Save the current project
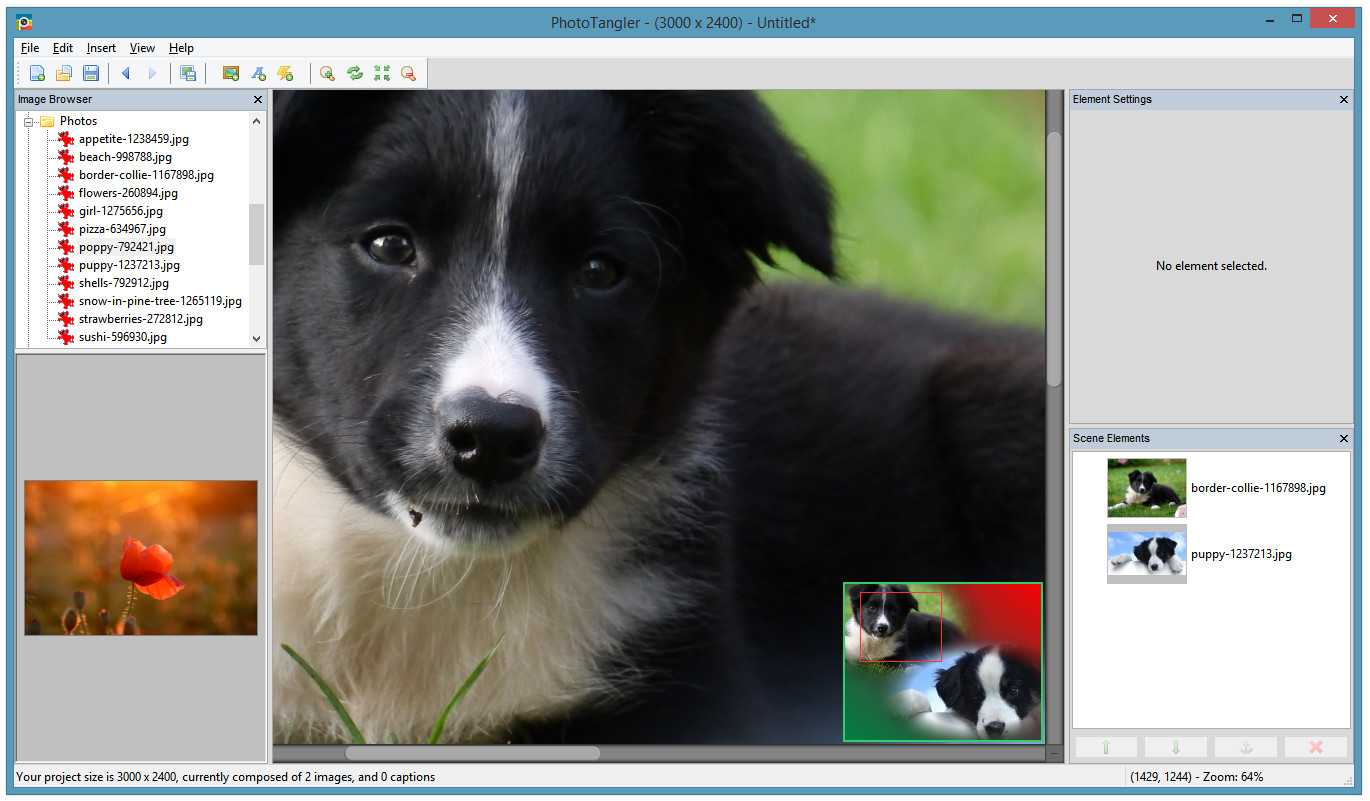1370x801 pixels. pos(91,72)
